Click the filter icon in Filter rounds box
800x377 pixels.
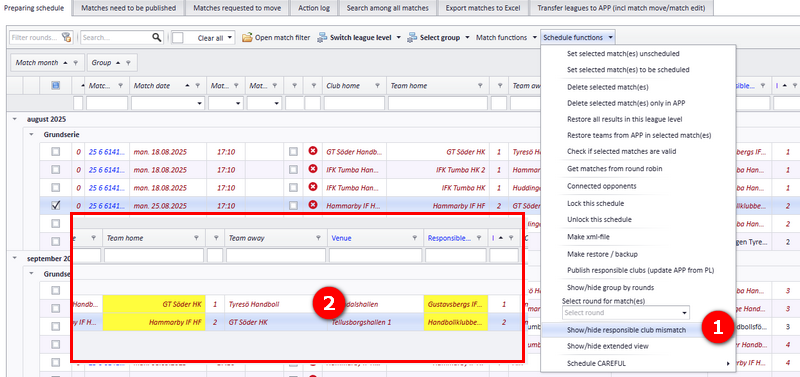(x=66, y=37)
